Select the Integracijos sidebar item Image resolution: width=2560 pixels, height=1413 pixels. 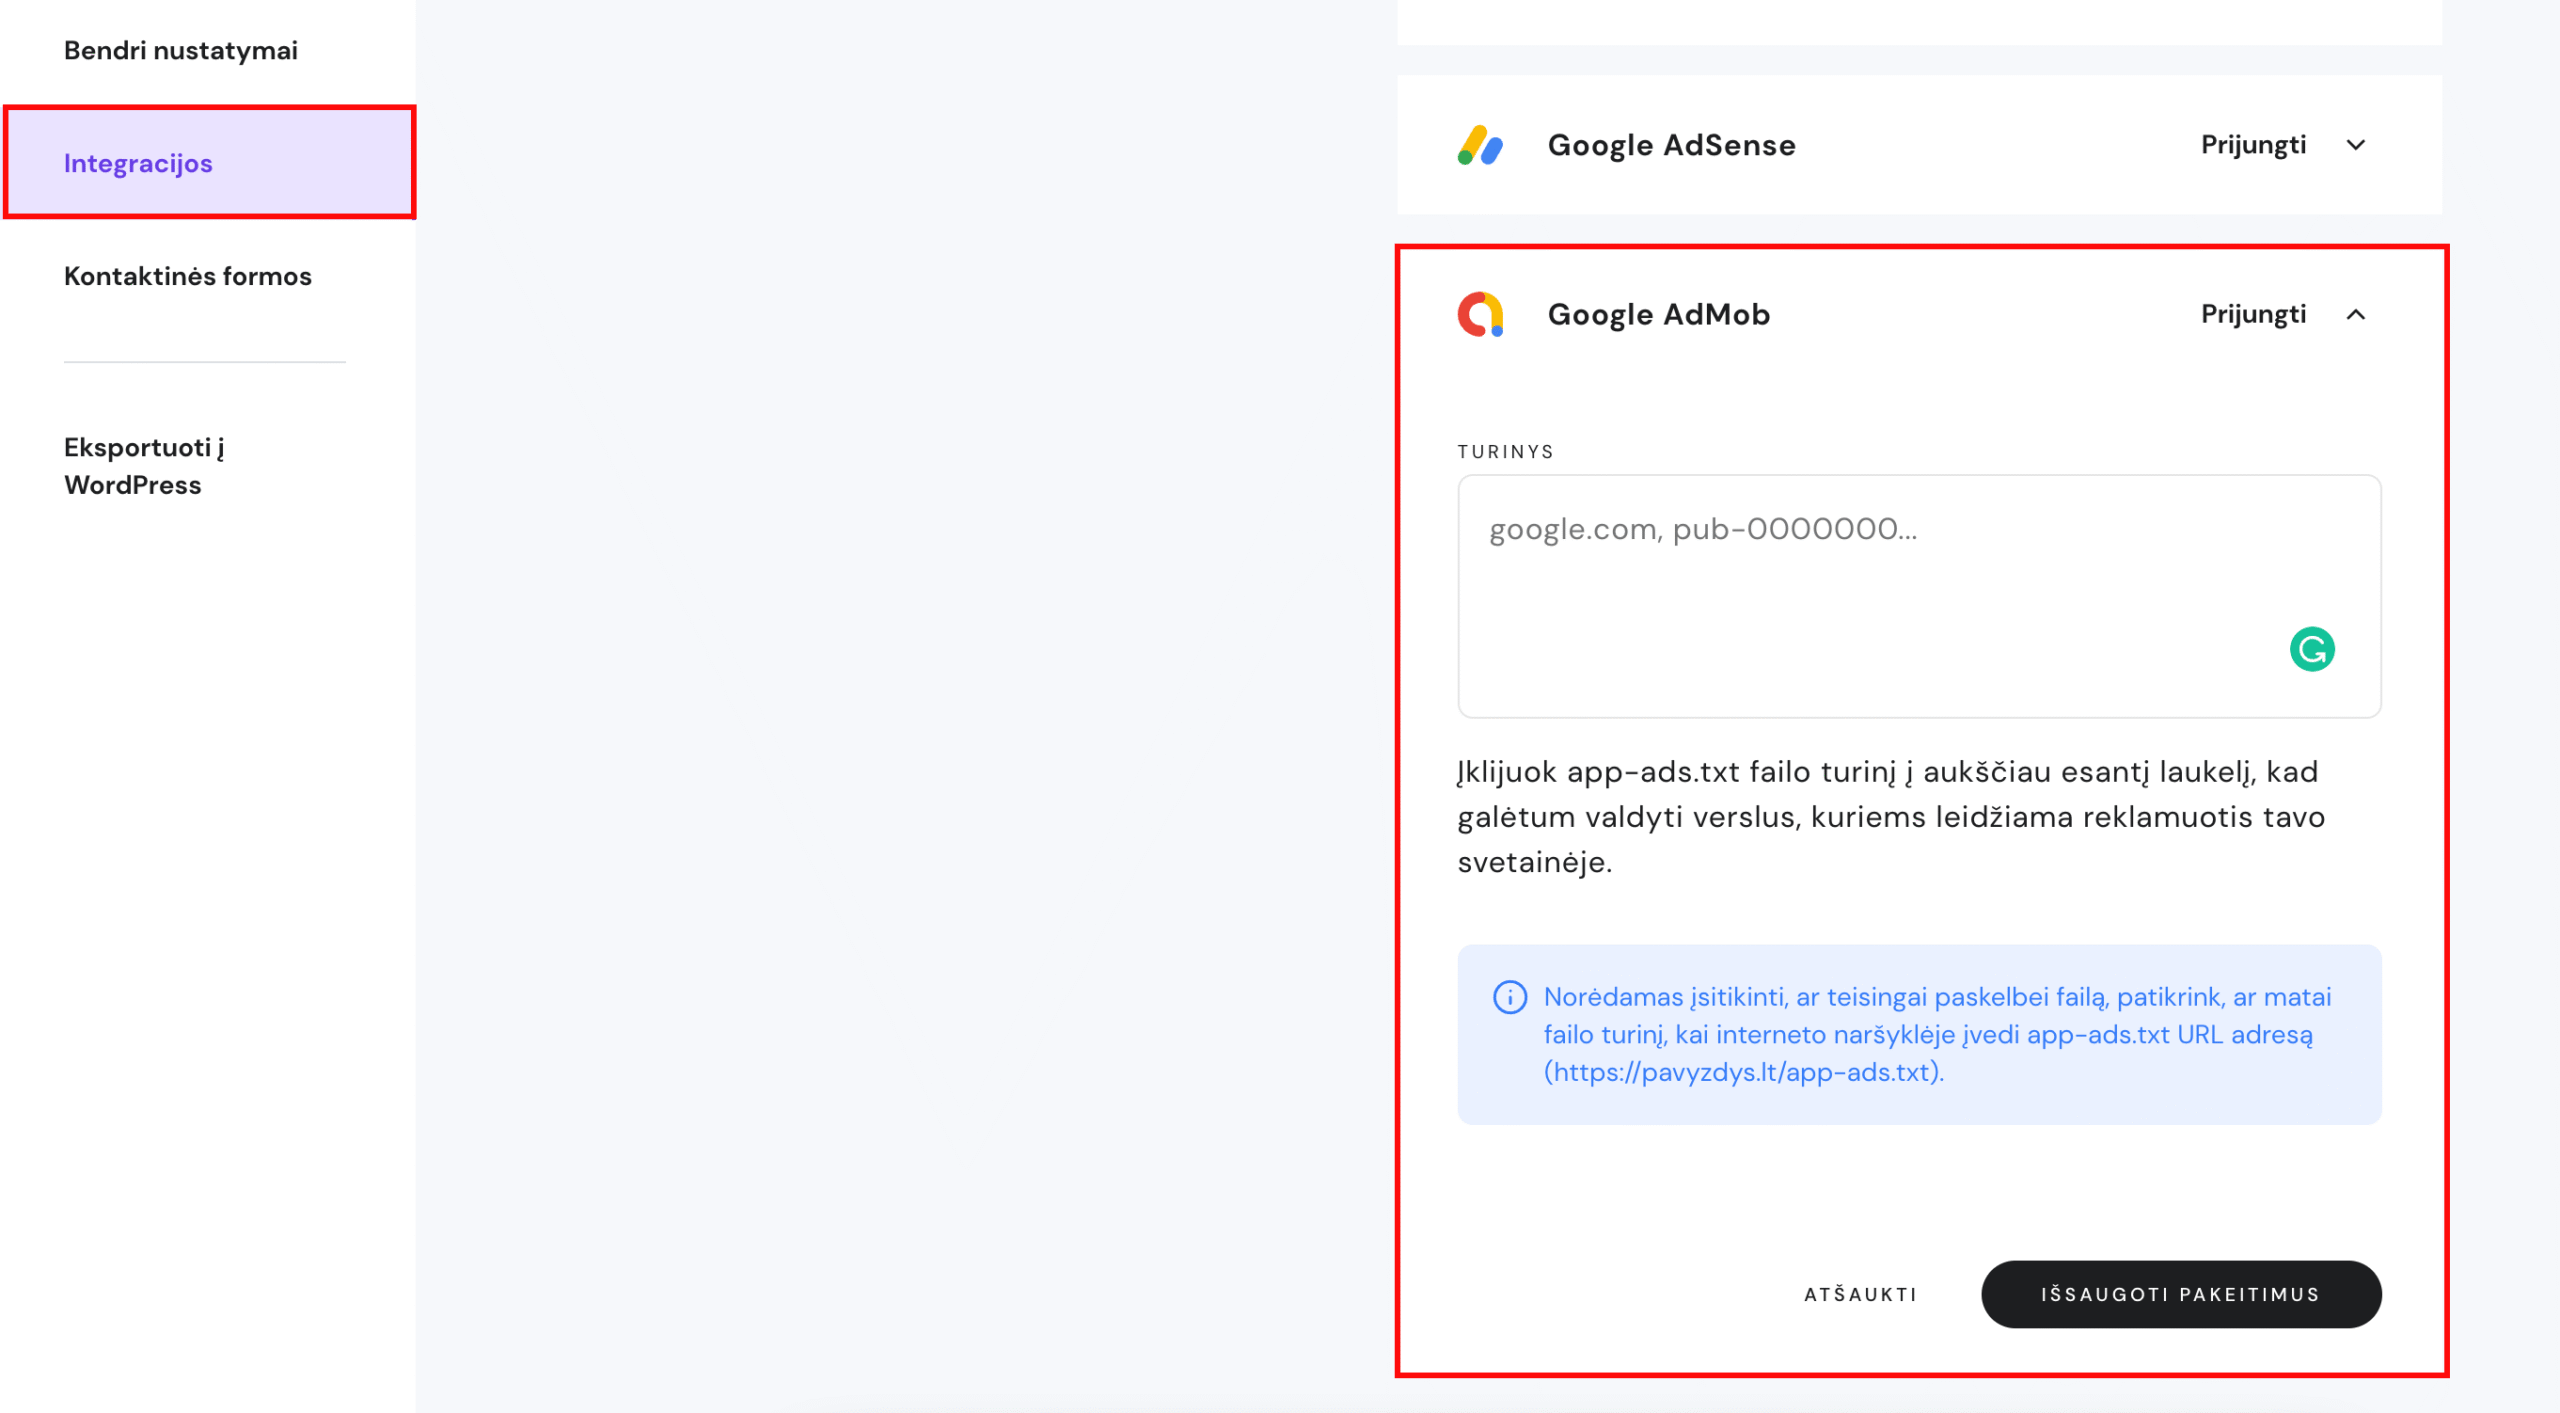point(138,162)
